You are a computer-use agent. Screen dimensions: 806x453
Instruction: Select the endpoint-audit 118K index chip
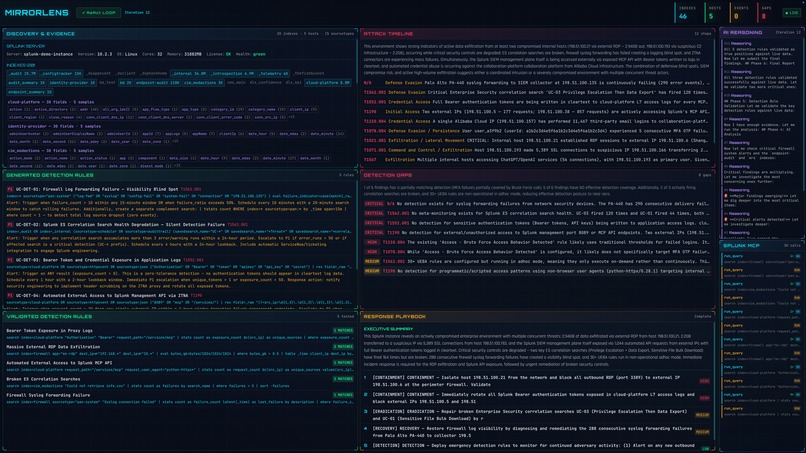pos(157,82)
